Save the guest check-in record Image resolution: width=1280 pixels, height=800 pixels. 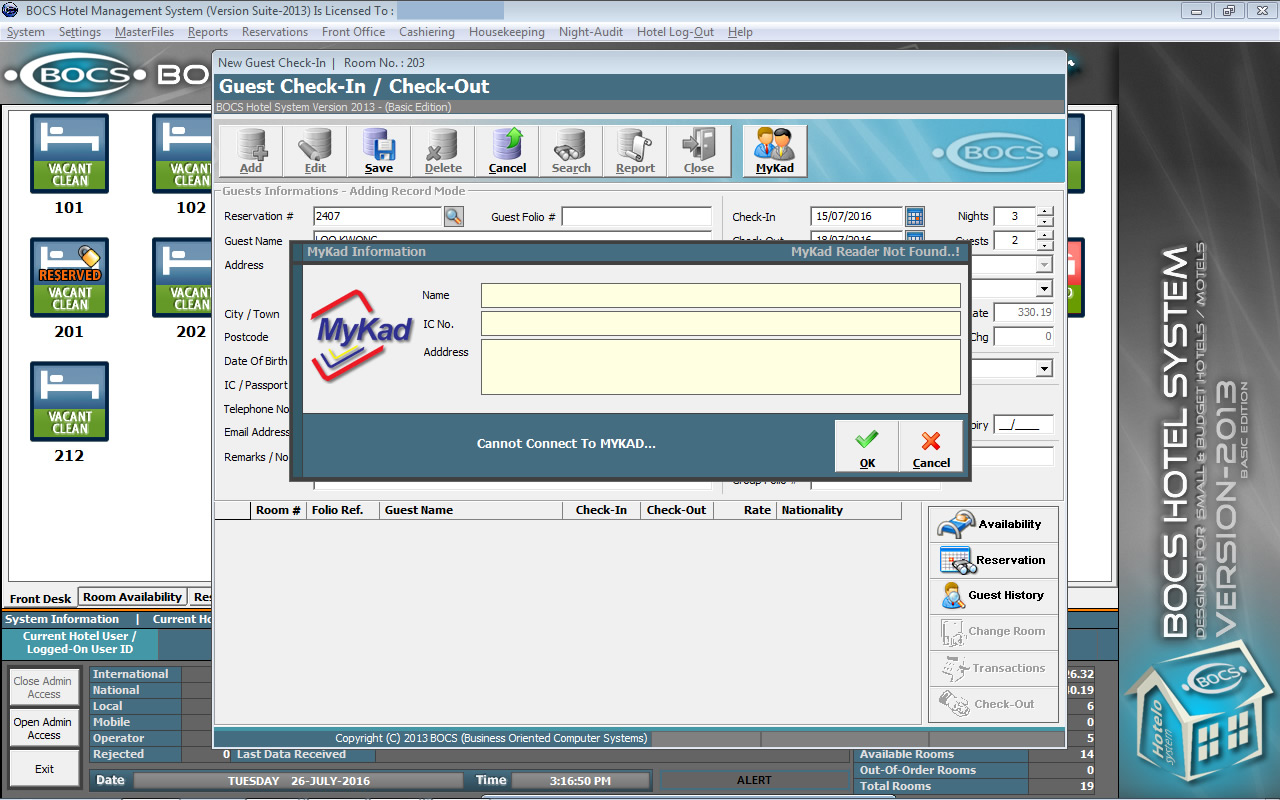379,152
